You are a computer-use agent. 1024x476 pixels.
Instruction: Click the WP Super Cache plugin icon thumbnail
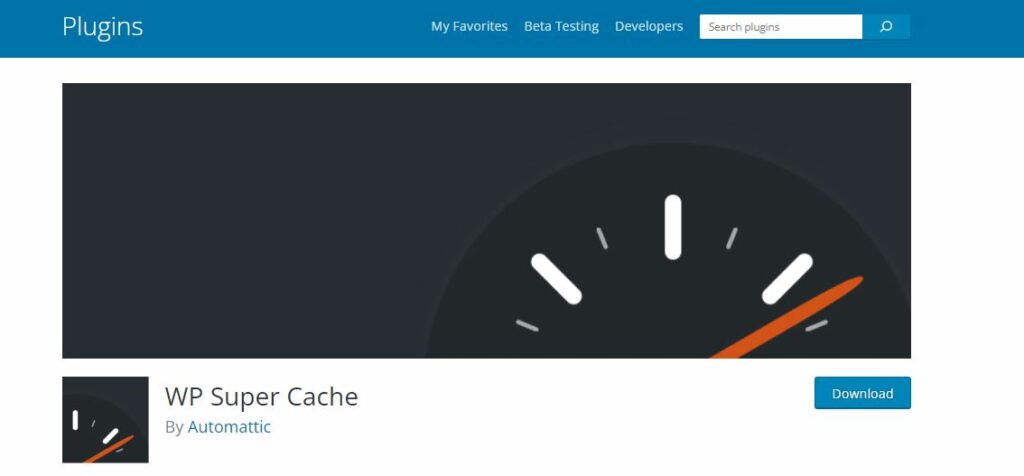coord(105,420)
